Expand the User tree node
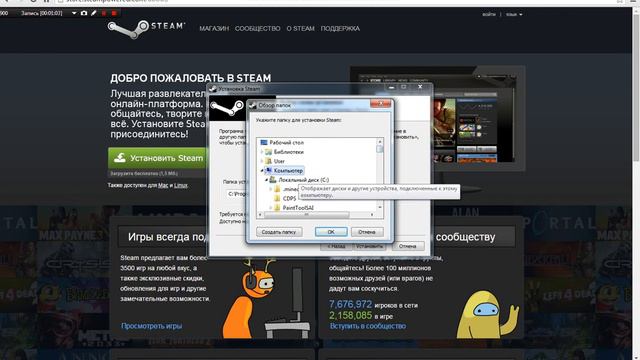The image size is (640, 360). (x=262, y=161)
